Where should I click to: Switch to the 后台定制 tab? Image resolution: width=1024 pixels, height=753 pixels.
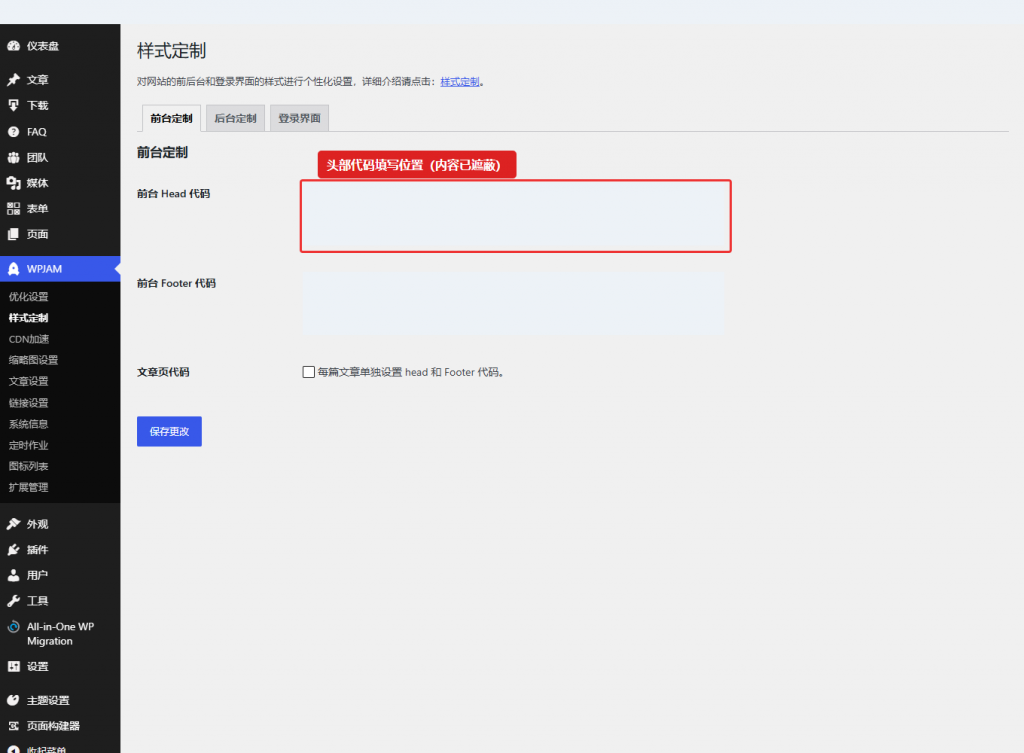pyautogui.click(x=235, y=118)
